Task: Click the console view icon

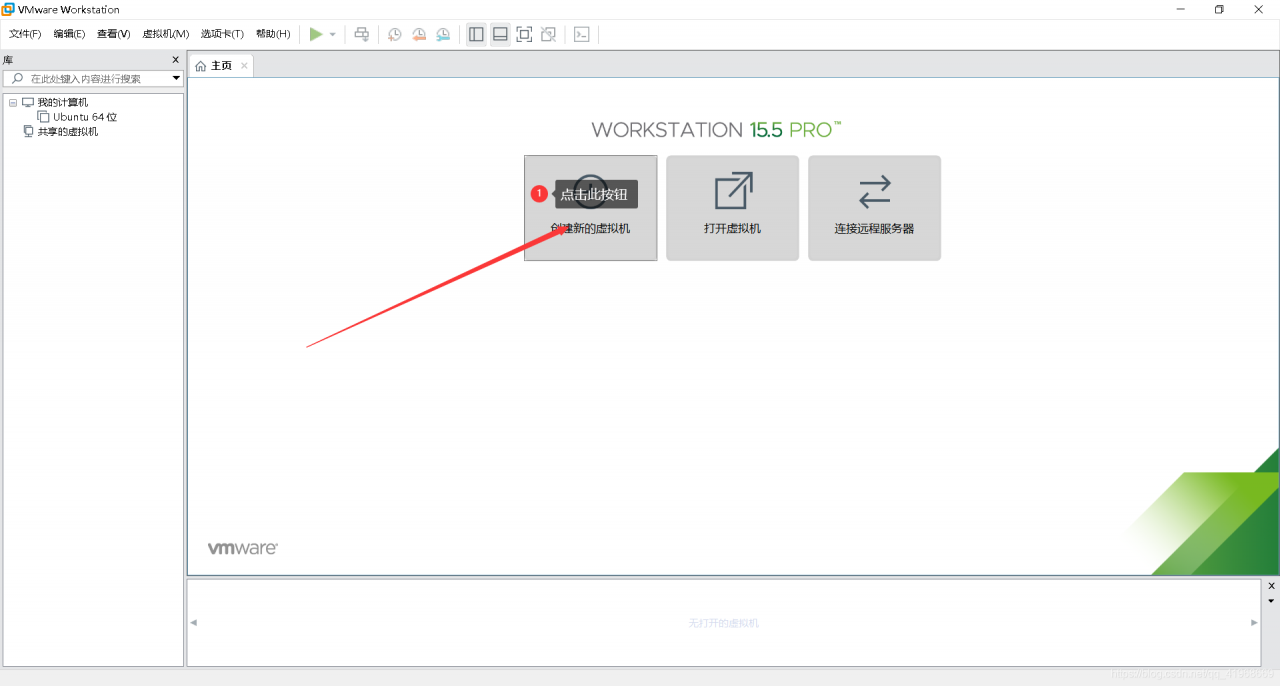Action: point(581,34)
